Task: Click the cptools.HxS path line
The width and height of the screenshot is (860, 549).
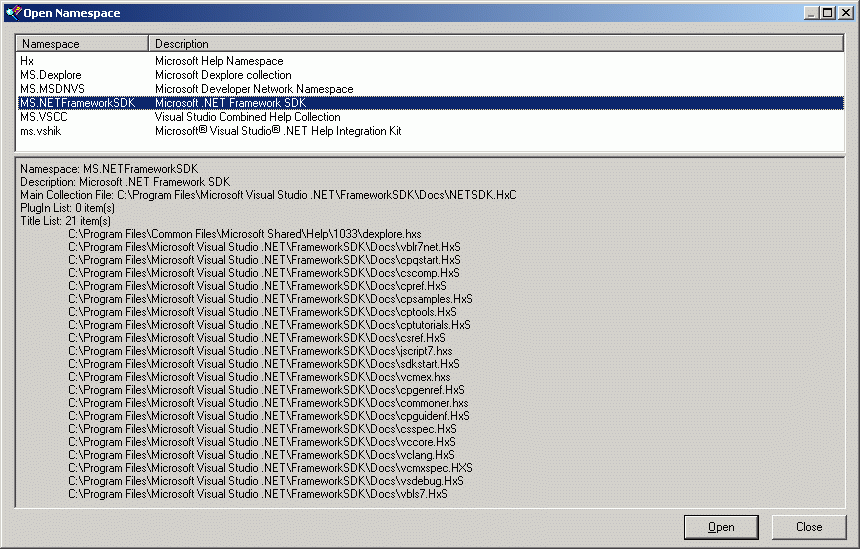Action: click(262, 312)
